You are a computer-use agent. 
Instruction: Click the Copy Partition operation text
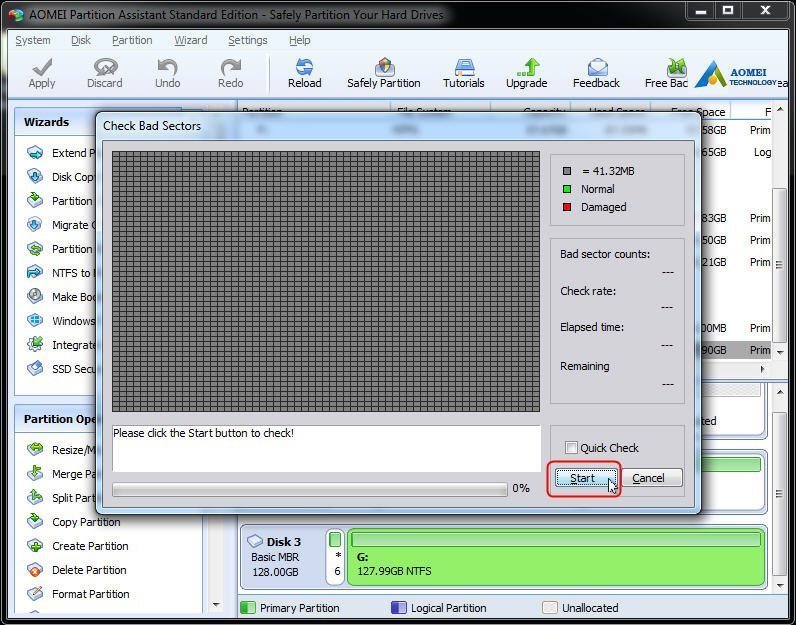86,522
